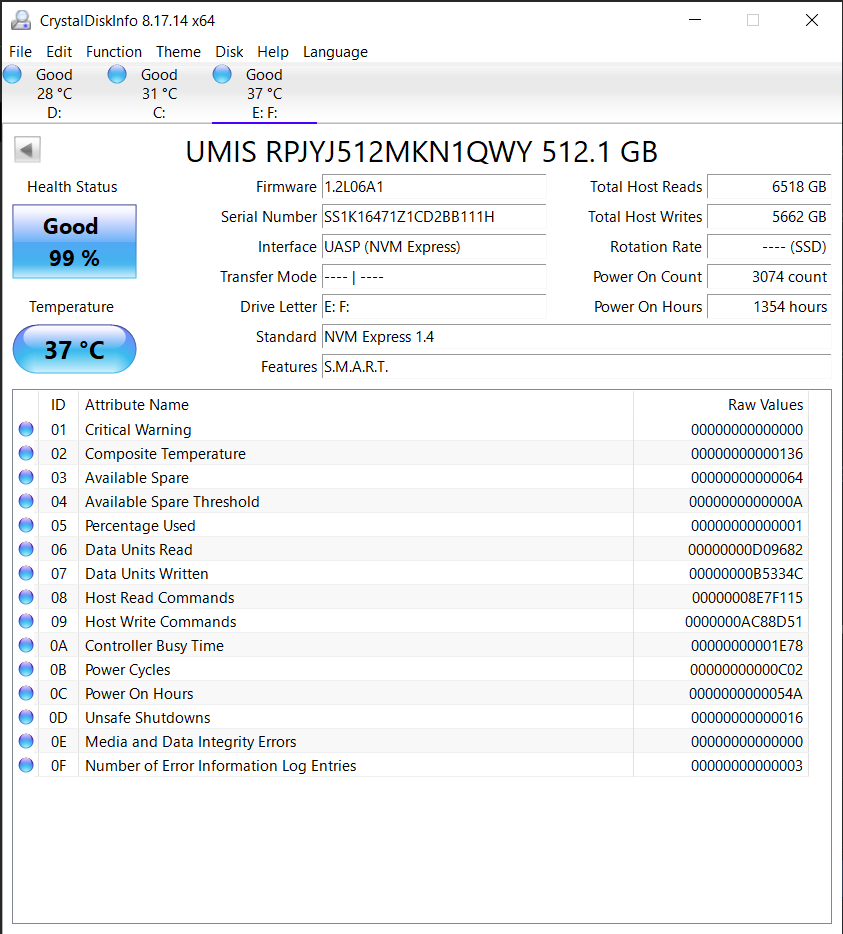This screenshot has height=934, width=843.
Task: Click the Raw Values column header
Action: coord(721,405)
